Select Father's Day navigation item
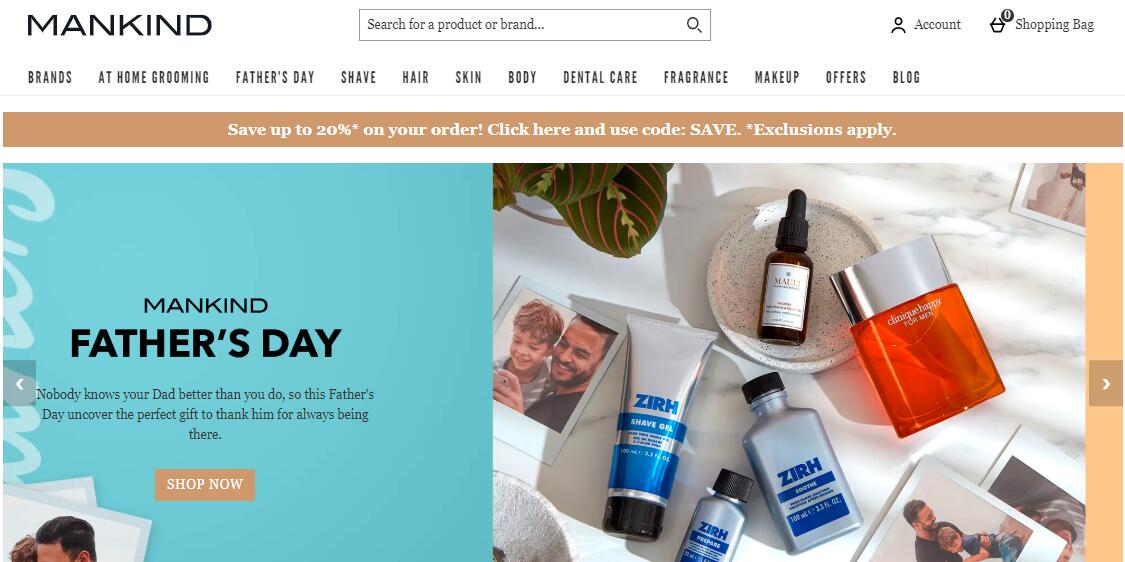Image resolution: width=1125 pixels, height=562 pixels. pos(276,78)
